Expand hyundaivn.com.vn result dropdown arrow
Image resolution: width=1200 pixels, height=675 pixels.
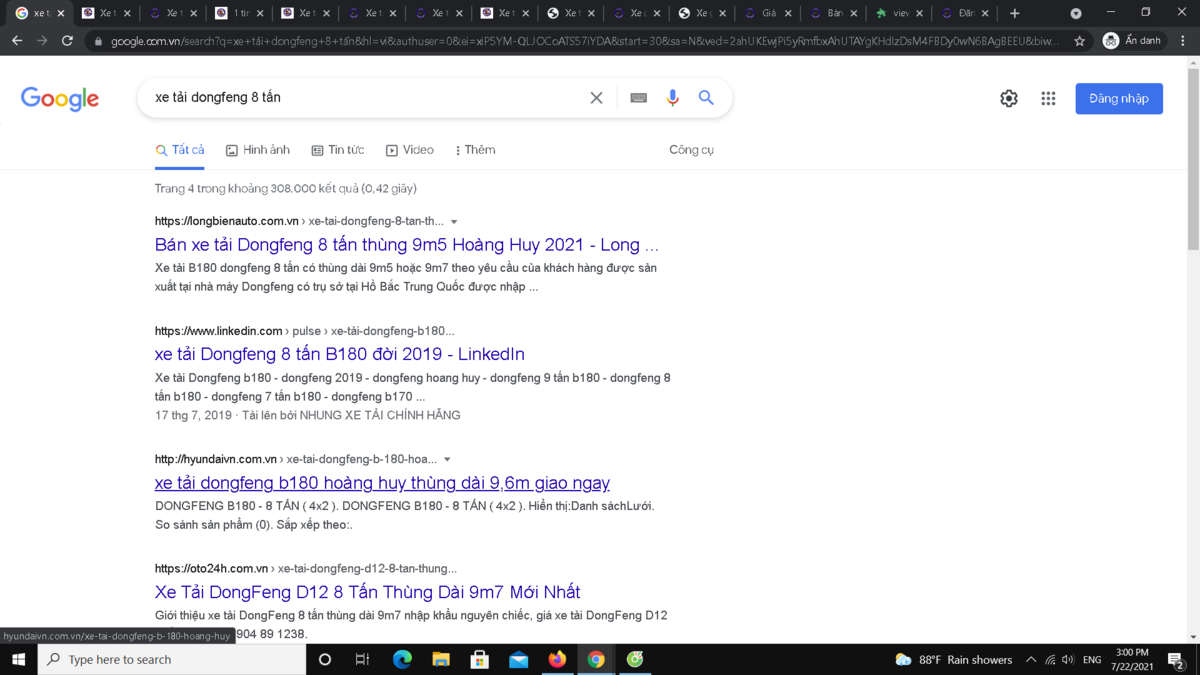447,460
